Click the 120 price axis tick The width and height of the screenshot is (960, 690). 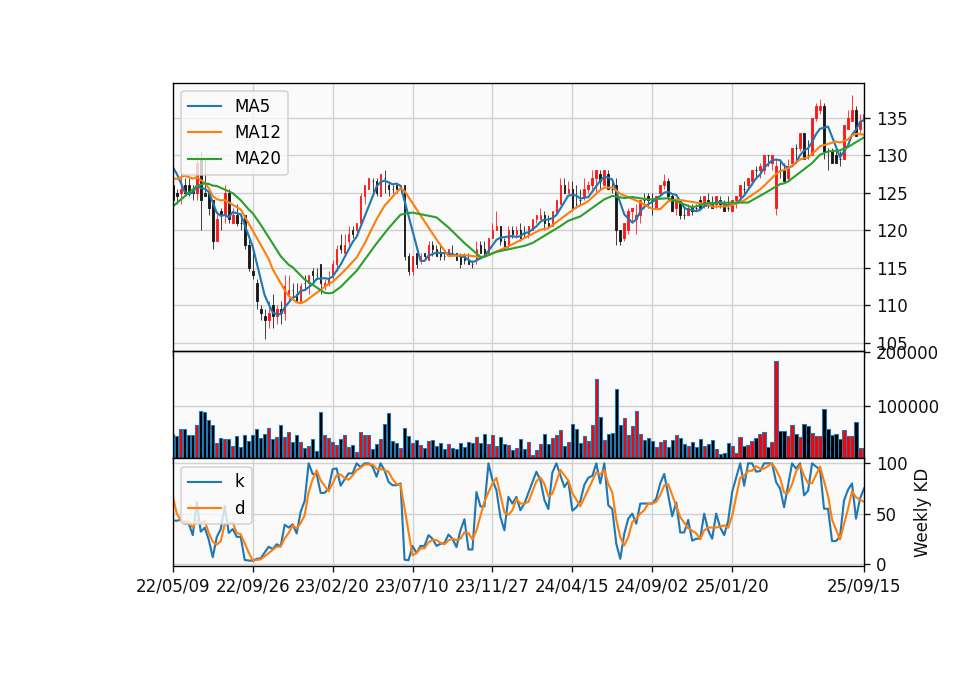pyautogui.click(x=892, y=231)
